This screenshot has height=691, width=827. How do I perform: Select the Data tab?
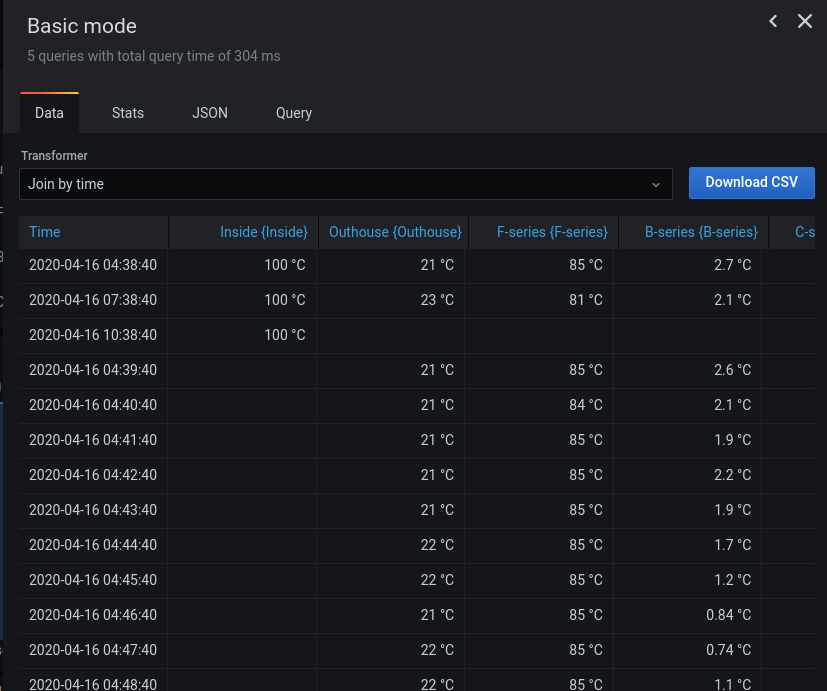click(x=48, y=113)
